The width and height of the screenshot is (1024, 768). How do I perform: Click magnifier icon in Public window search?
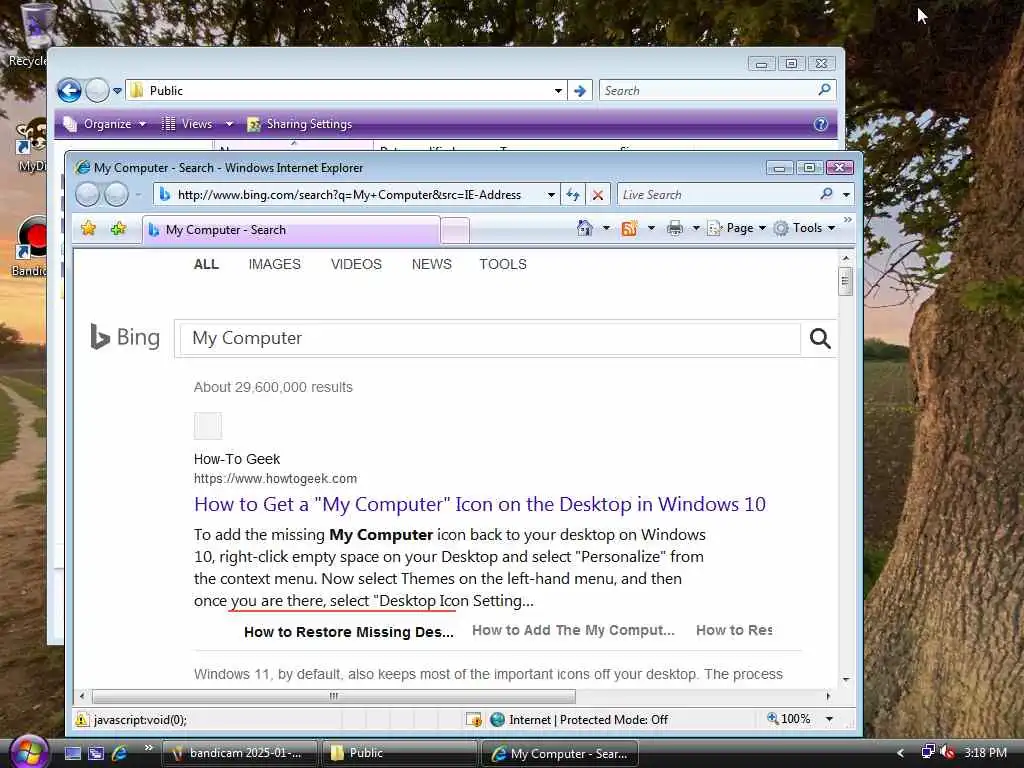pyautogui.click(x=825, y=89)
